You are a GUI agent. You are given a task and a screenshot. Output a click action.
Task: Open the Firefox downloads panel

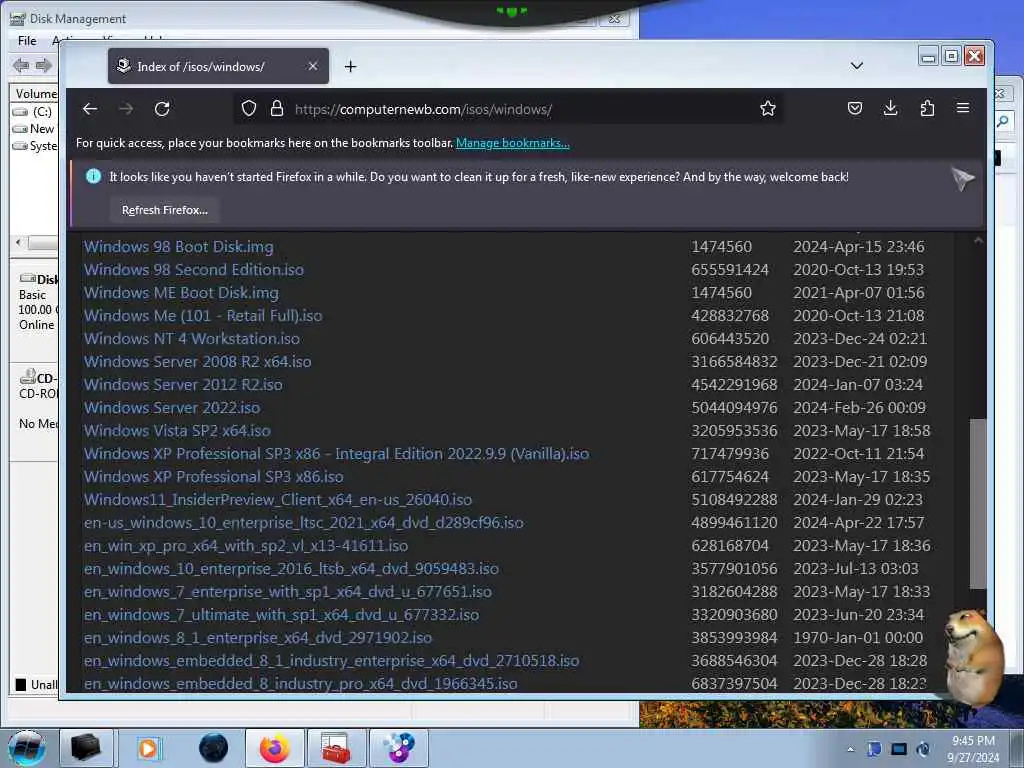coord(890,108)
